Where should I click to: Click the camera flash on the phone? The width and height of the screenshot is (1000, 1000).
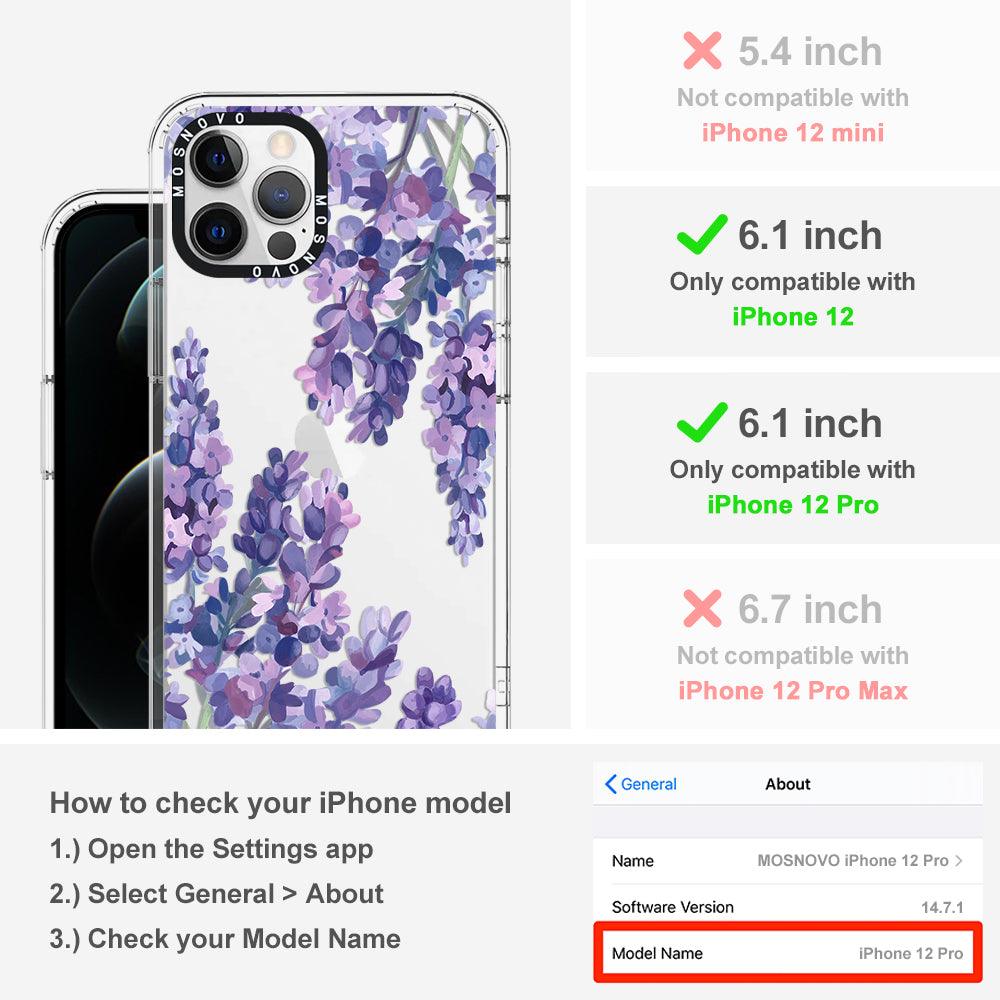[x=279, y=144]
